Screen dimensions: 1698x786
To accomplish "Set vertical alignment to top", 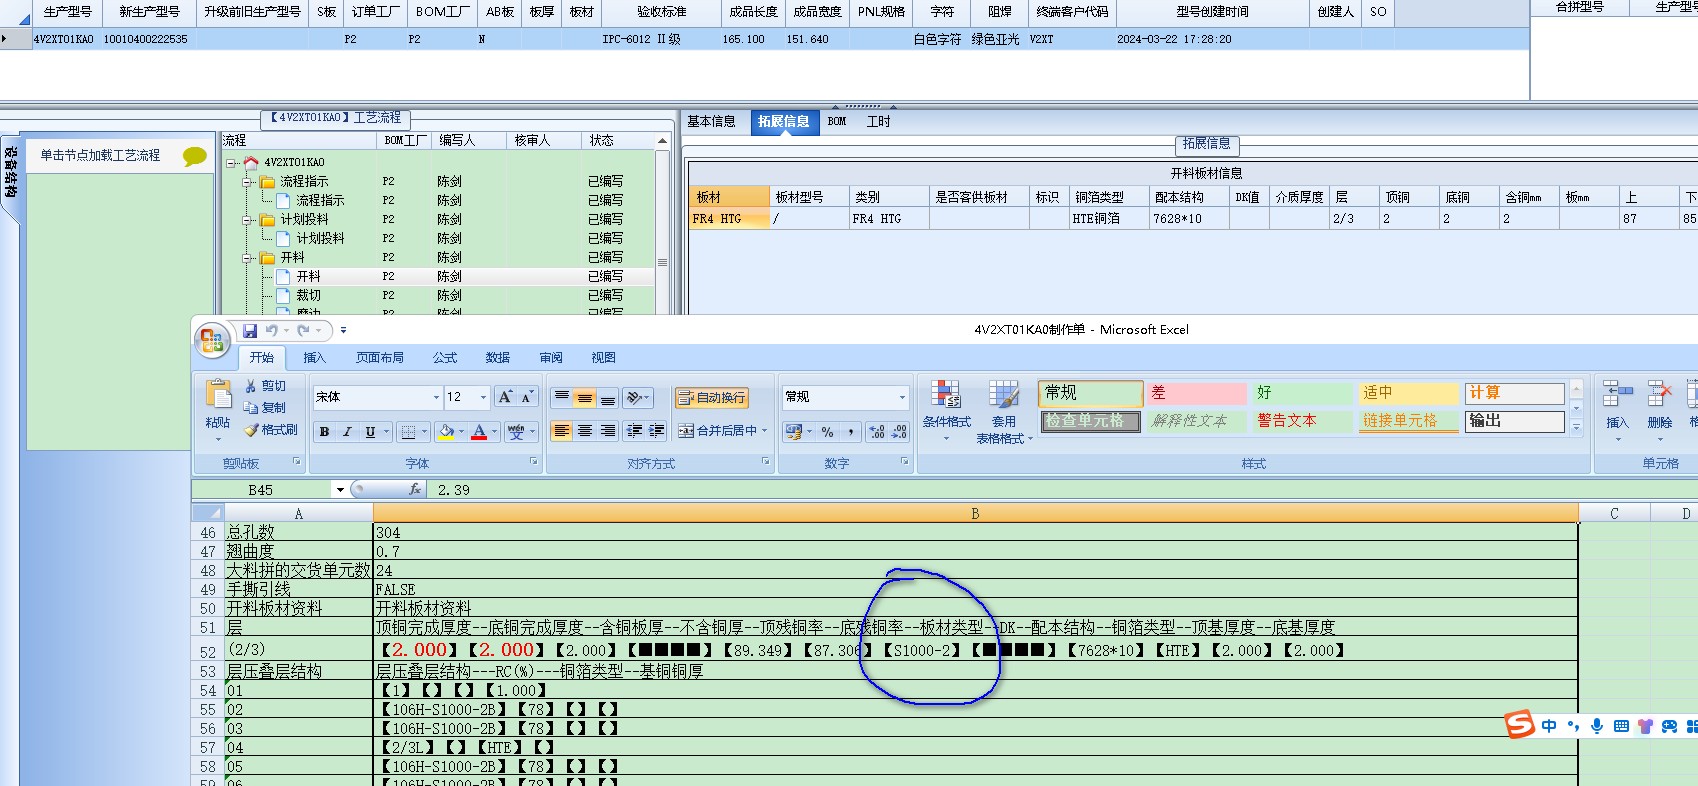I will pos(562,398).
